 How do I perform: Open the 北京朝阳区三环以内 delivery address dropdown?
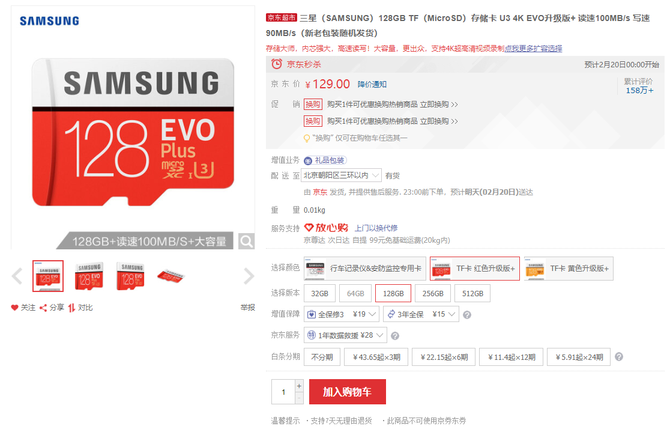coord(342,175)
